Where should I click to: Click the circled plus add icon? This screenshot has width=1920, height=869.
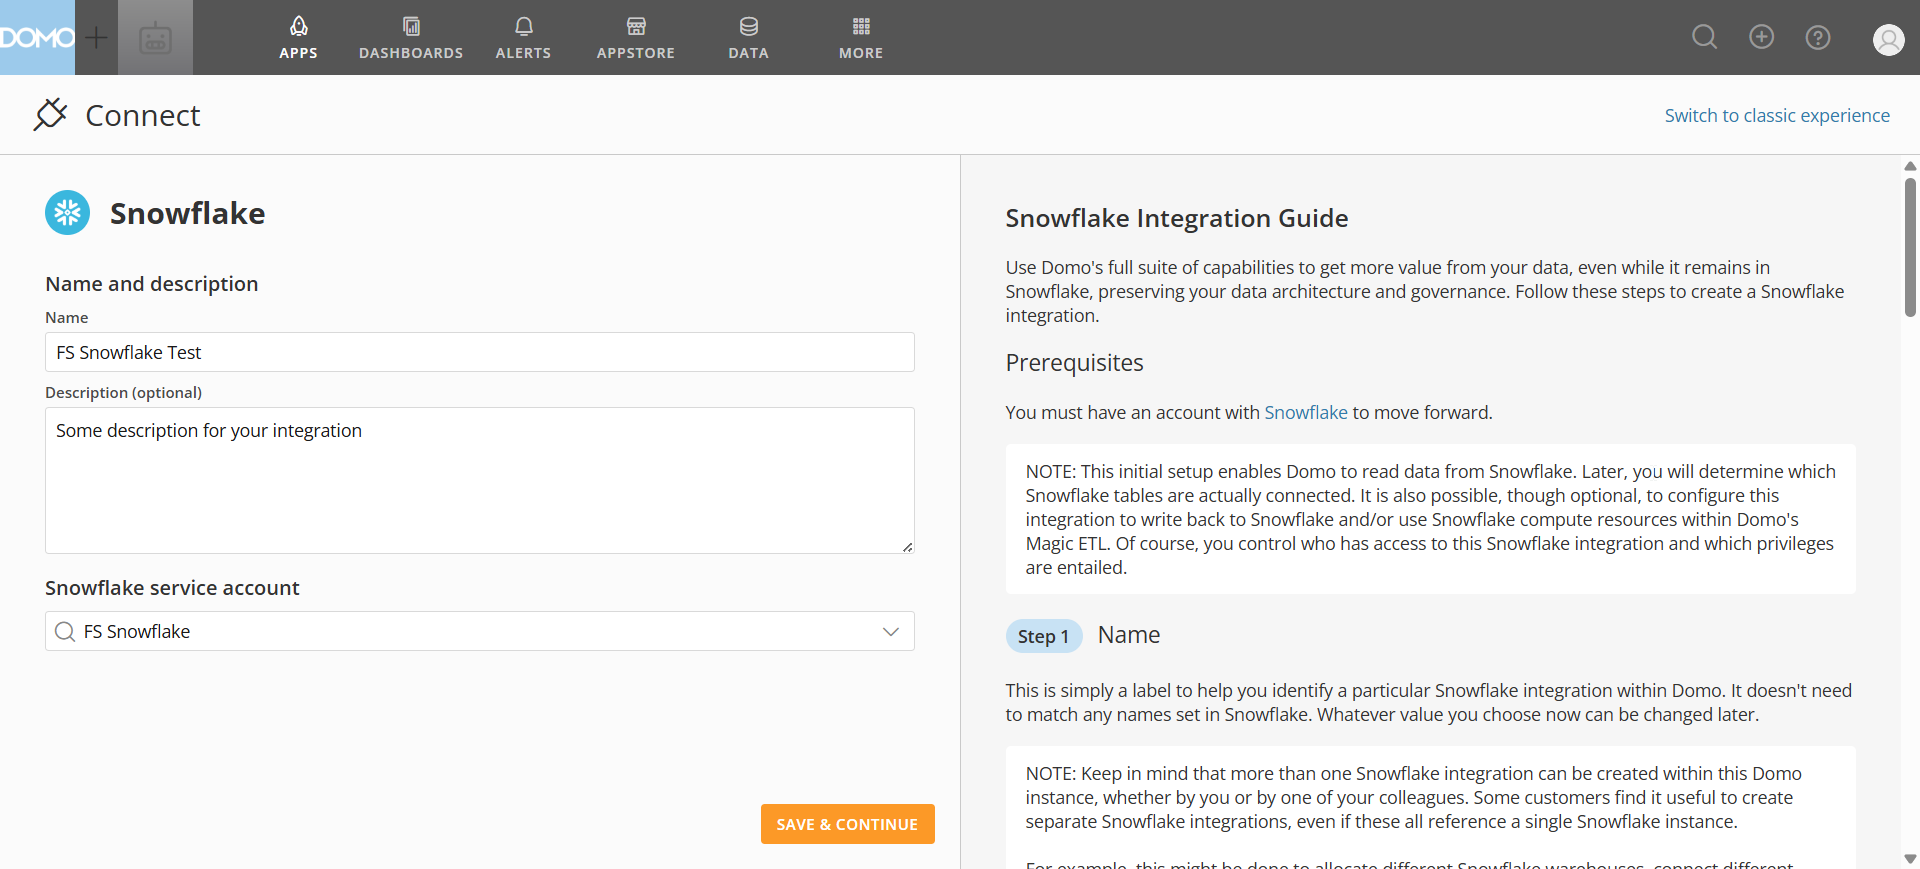(x=1761, y=37)
